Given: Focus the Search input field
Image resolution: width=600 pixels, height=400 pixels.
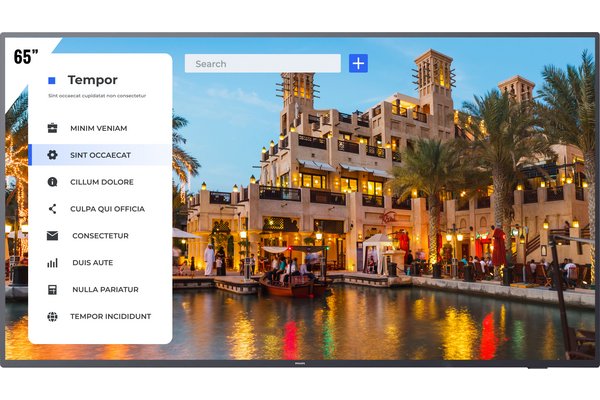Looking at the screenshot, I should [262, 63].
